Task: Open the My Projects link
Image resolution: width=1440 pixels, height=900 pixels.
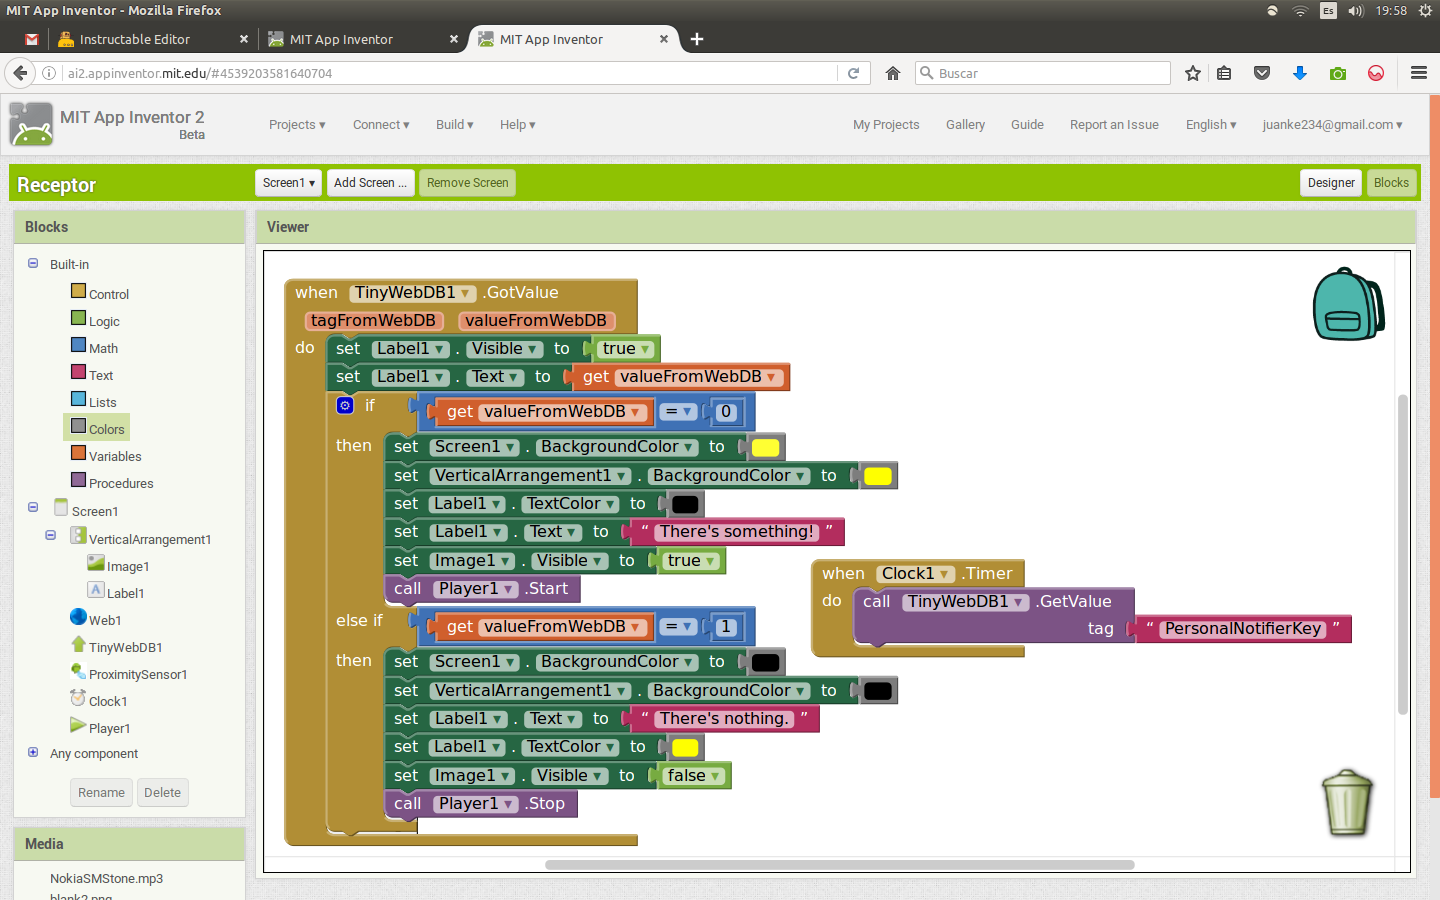Action: (x=886, y=125)
